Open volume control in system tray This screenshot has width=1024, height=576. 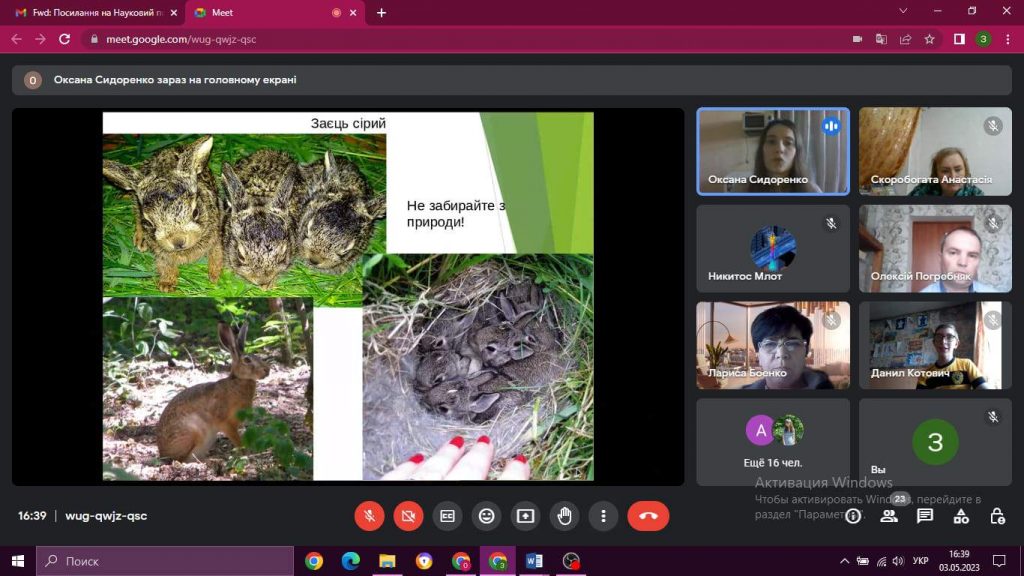click(x=899, y=561)
